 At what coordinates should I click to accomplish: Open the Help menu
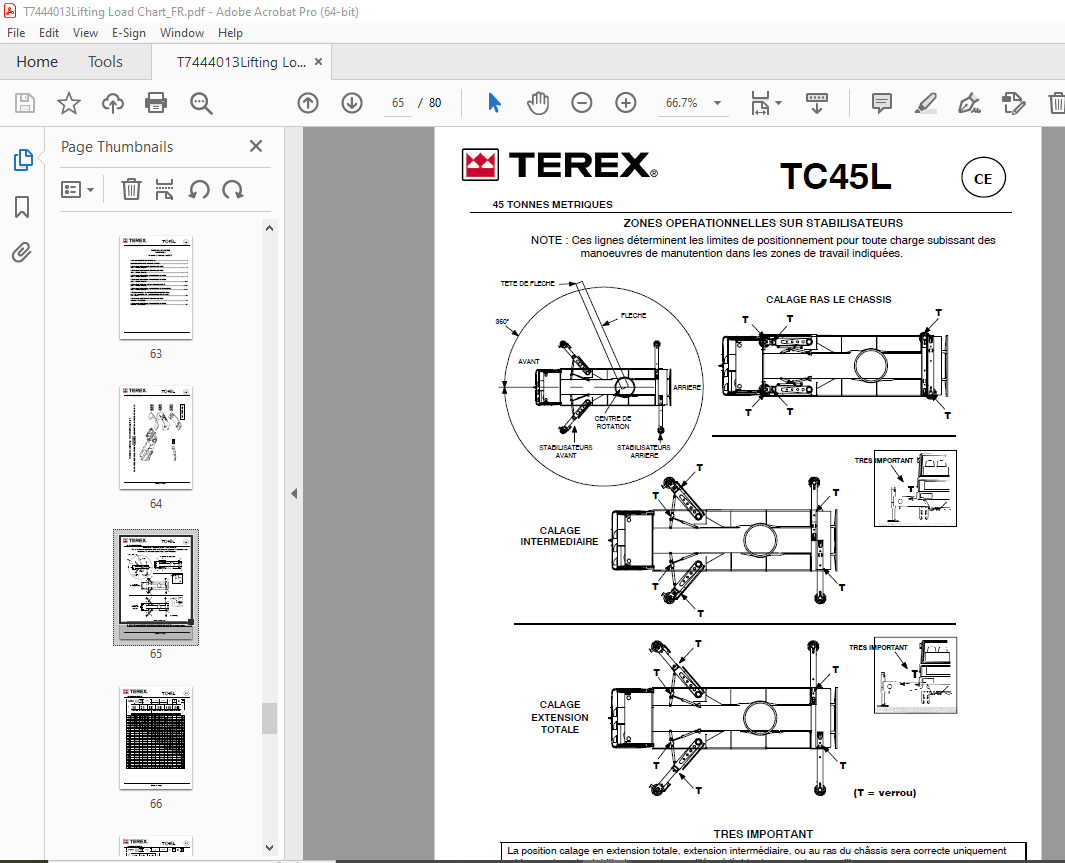(x=230, y=33)
